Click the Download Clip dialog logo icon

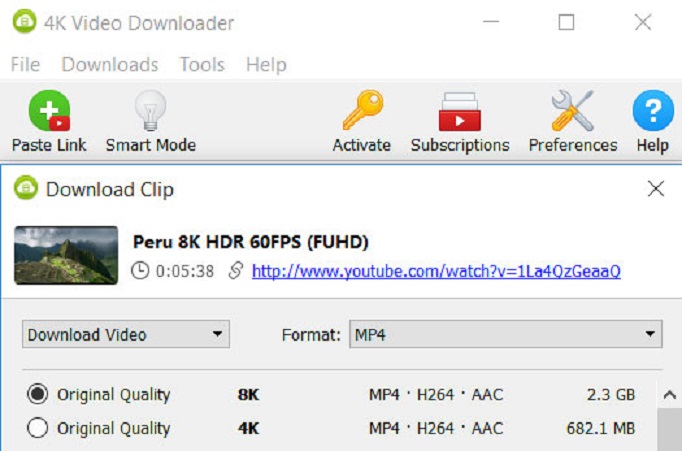[26, 188]
